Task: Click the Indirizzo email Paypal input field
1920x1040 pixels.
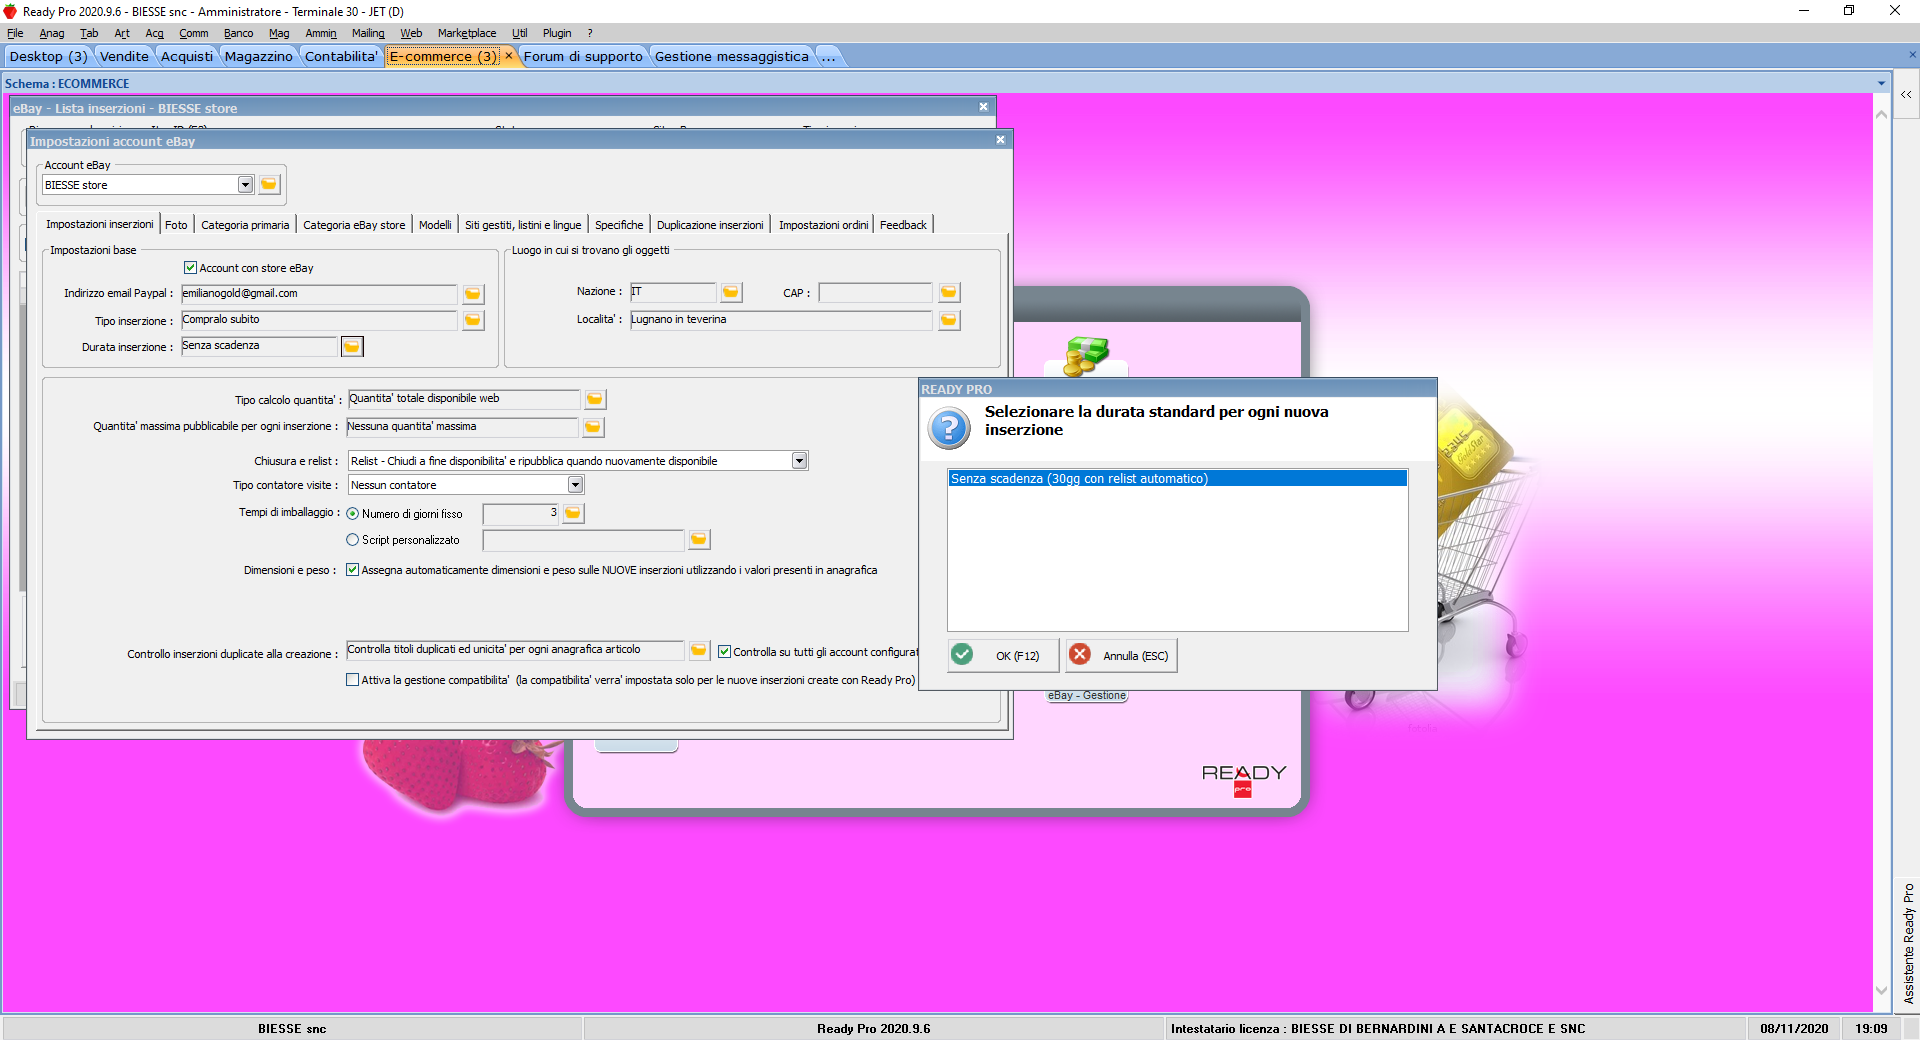Action: pos(319,294)
